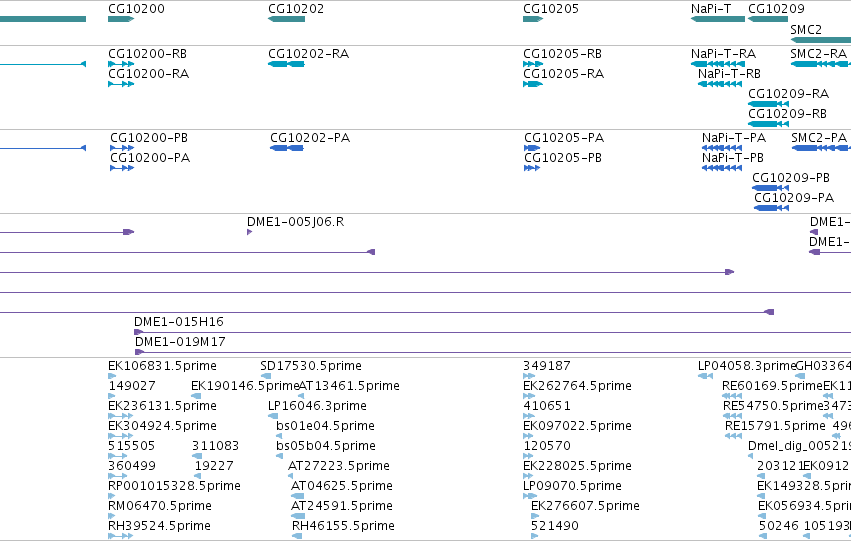Select EST LP04058.3prime

tap(706, 376)
